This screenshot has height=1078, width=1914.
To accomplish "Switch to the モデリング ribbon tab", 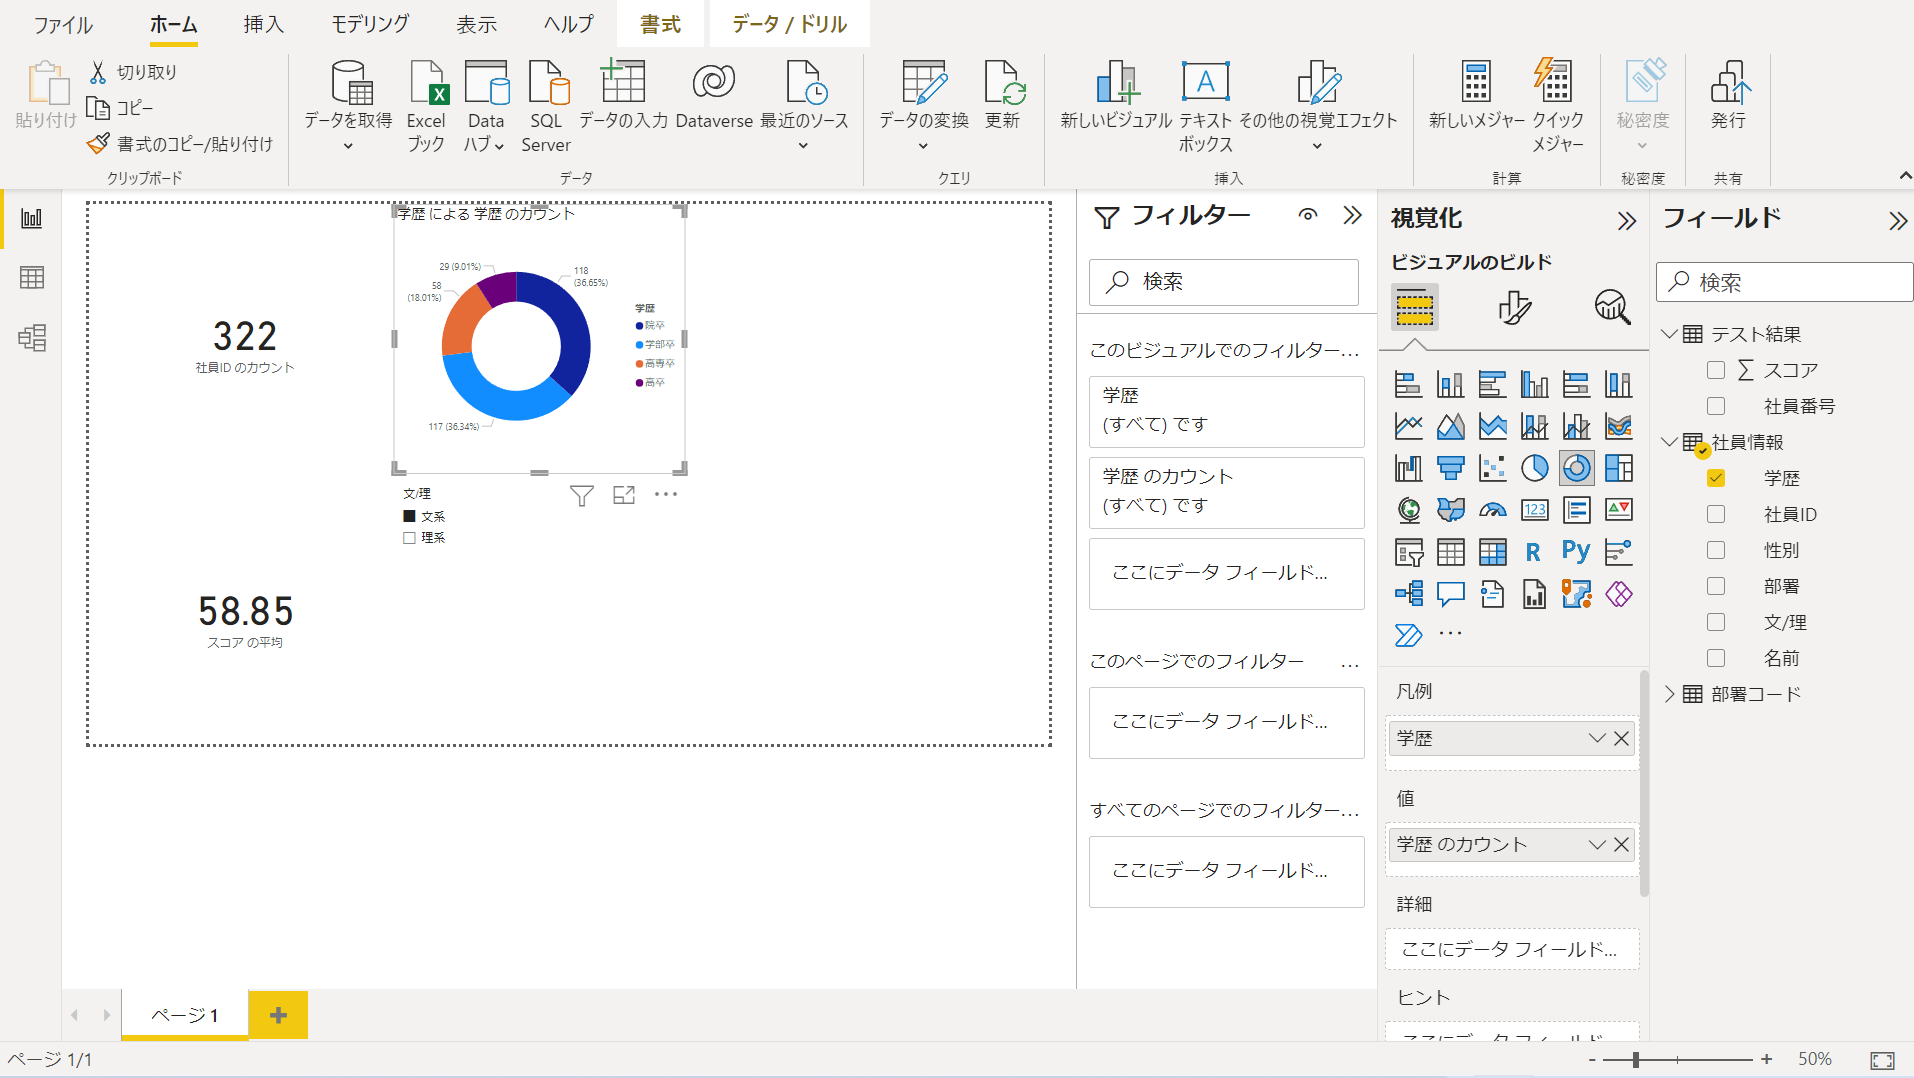I will tap(370, 25).
